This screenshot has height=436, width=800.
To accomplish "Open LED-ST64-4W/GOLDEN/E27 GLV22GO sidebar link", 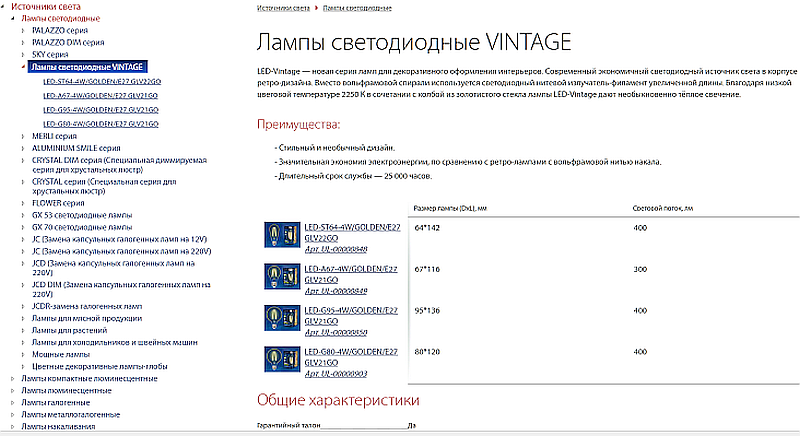I will coord(102,82).
